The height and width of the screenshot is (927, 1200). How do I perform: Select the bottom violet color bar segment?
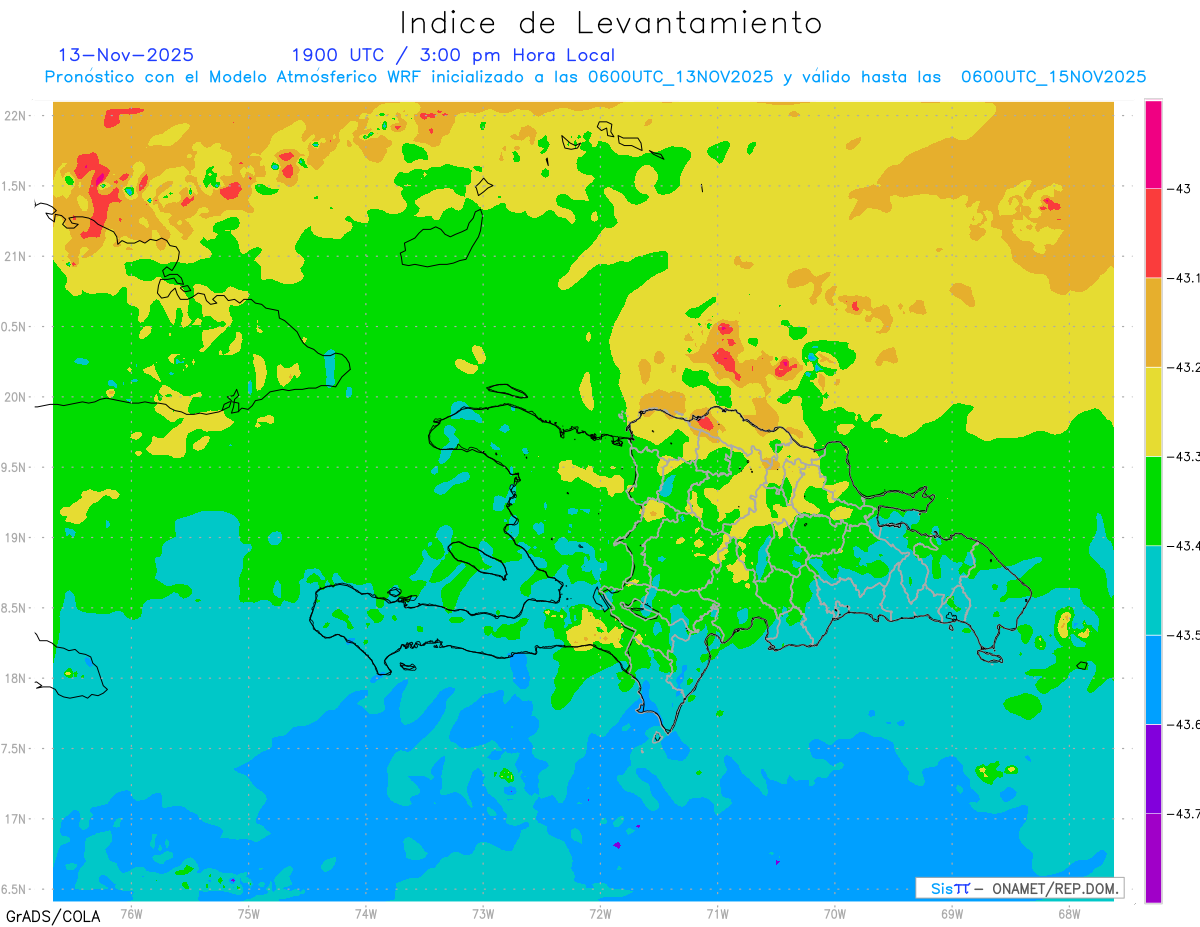[x=1153, y=857]
